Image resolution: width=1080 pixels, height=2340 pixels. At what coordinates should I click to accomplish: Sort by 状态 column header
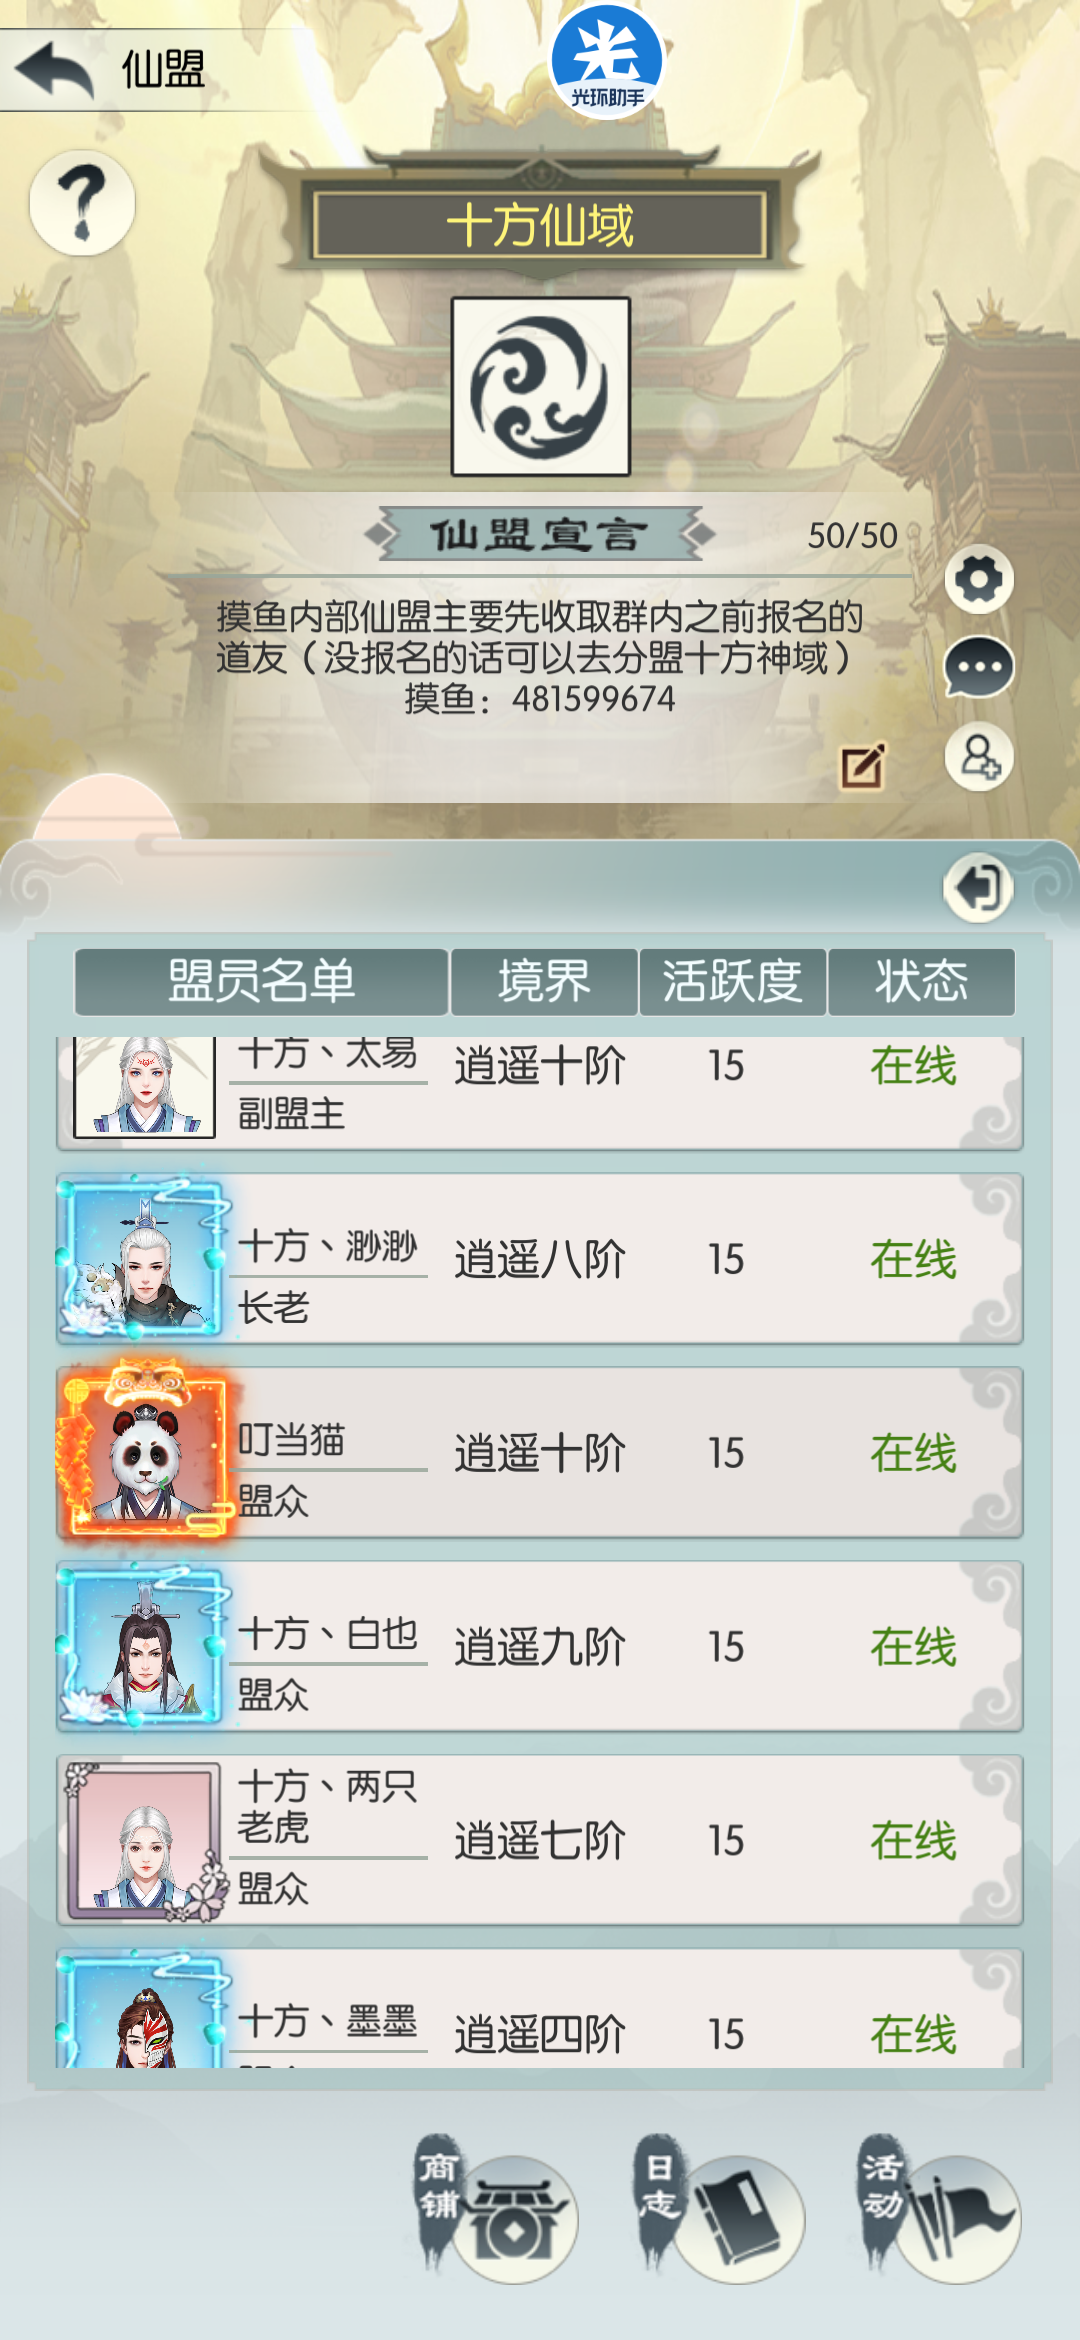click(921, 981)
